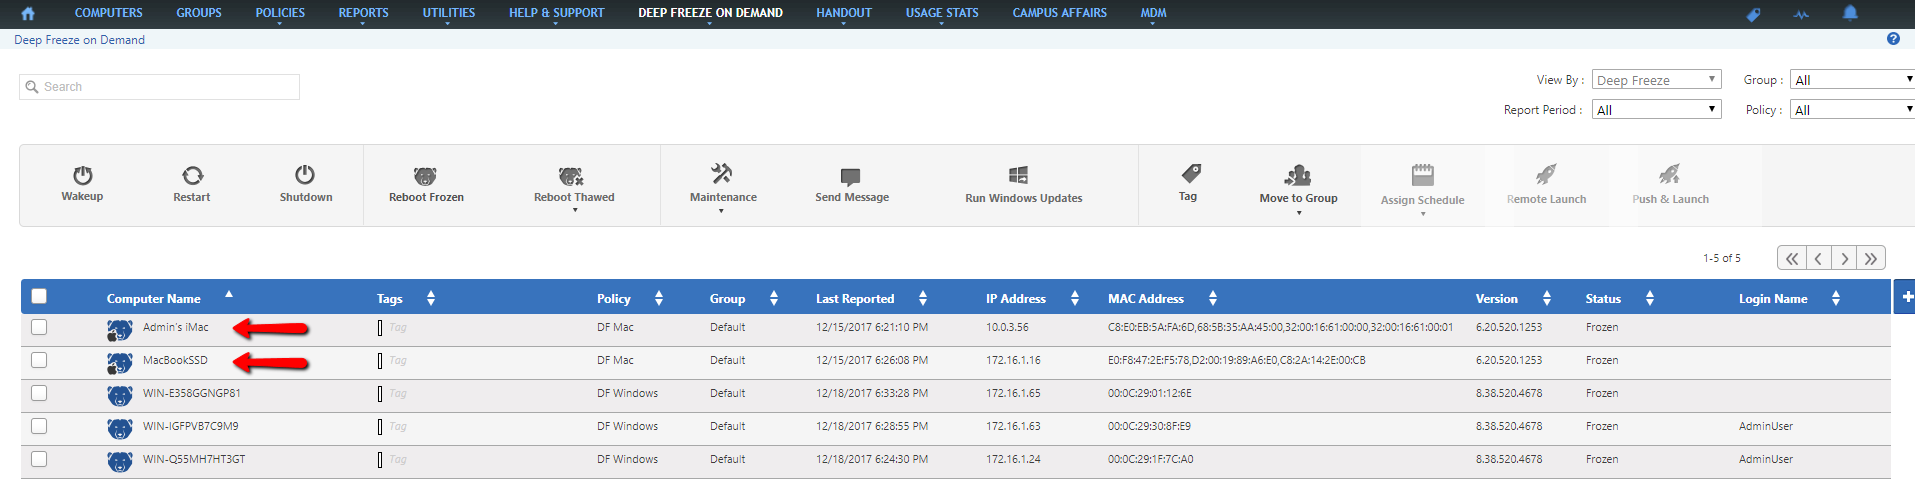
Task: Click the Send Message icon
Action: (x=851, y=177)
